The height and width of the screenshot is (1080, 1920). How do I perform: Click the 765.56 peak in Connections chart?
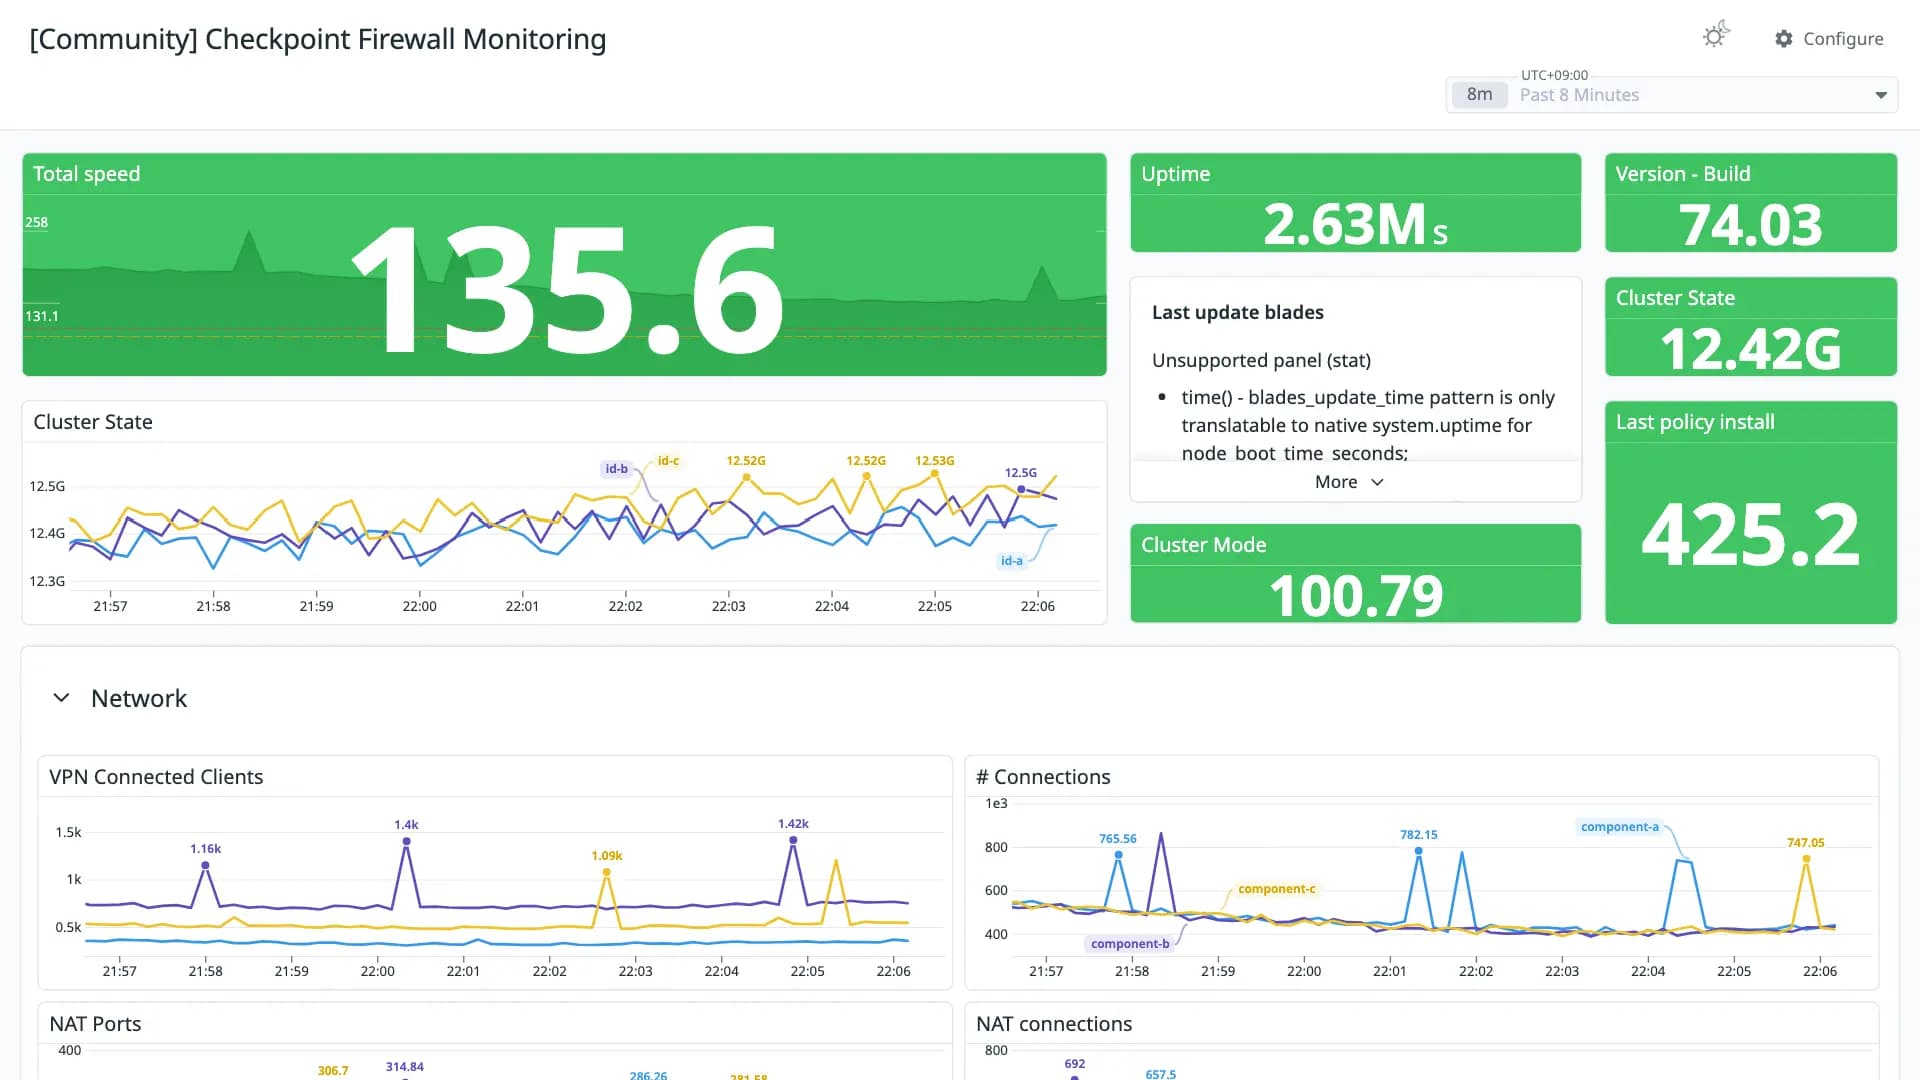click(x=1118, y=854)
